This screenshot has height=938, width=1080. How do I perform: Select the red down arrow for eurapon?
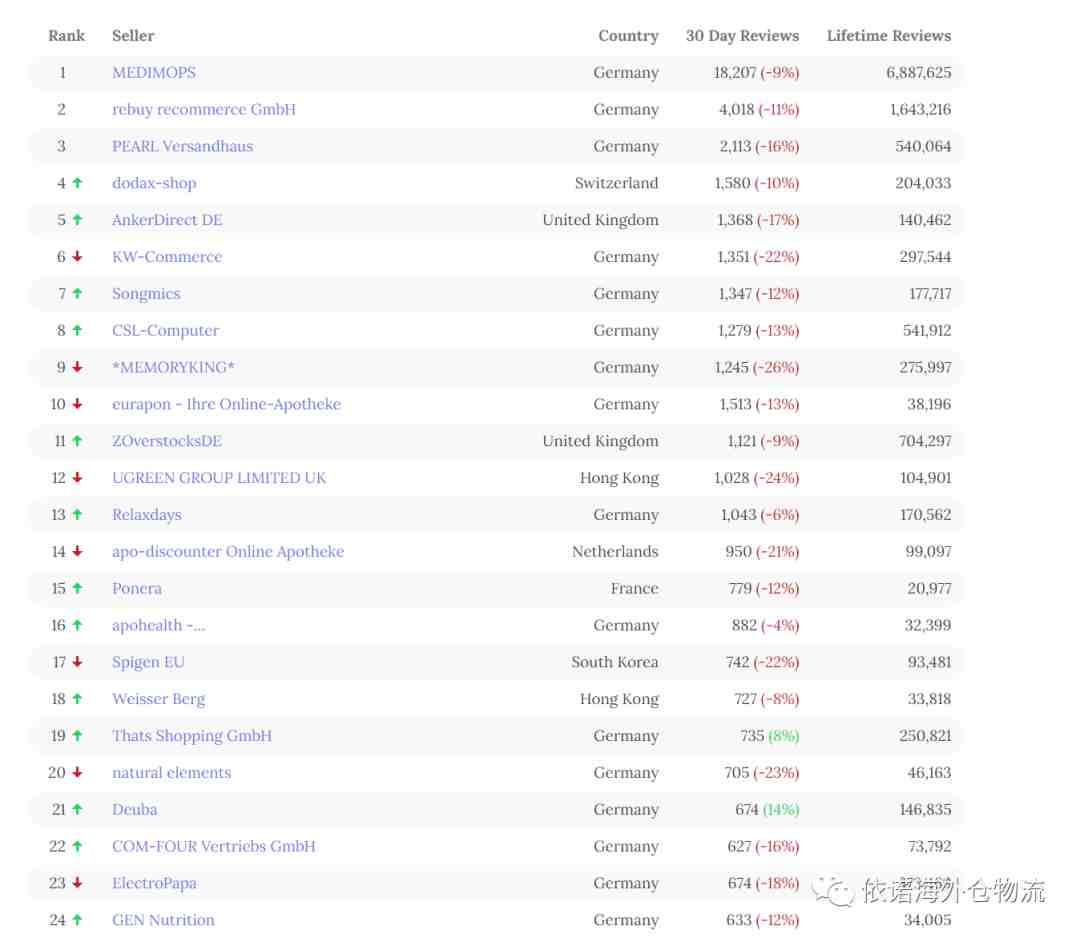[x=77, y=404]
